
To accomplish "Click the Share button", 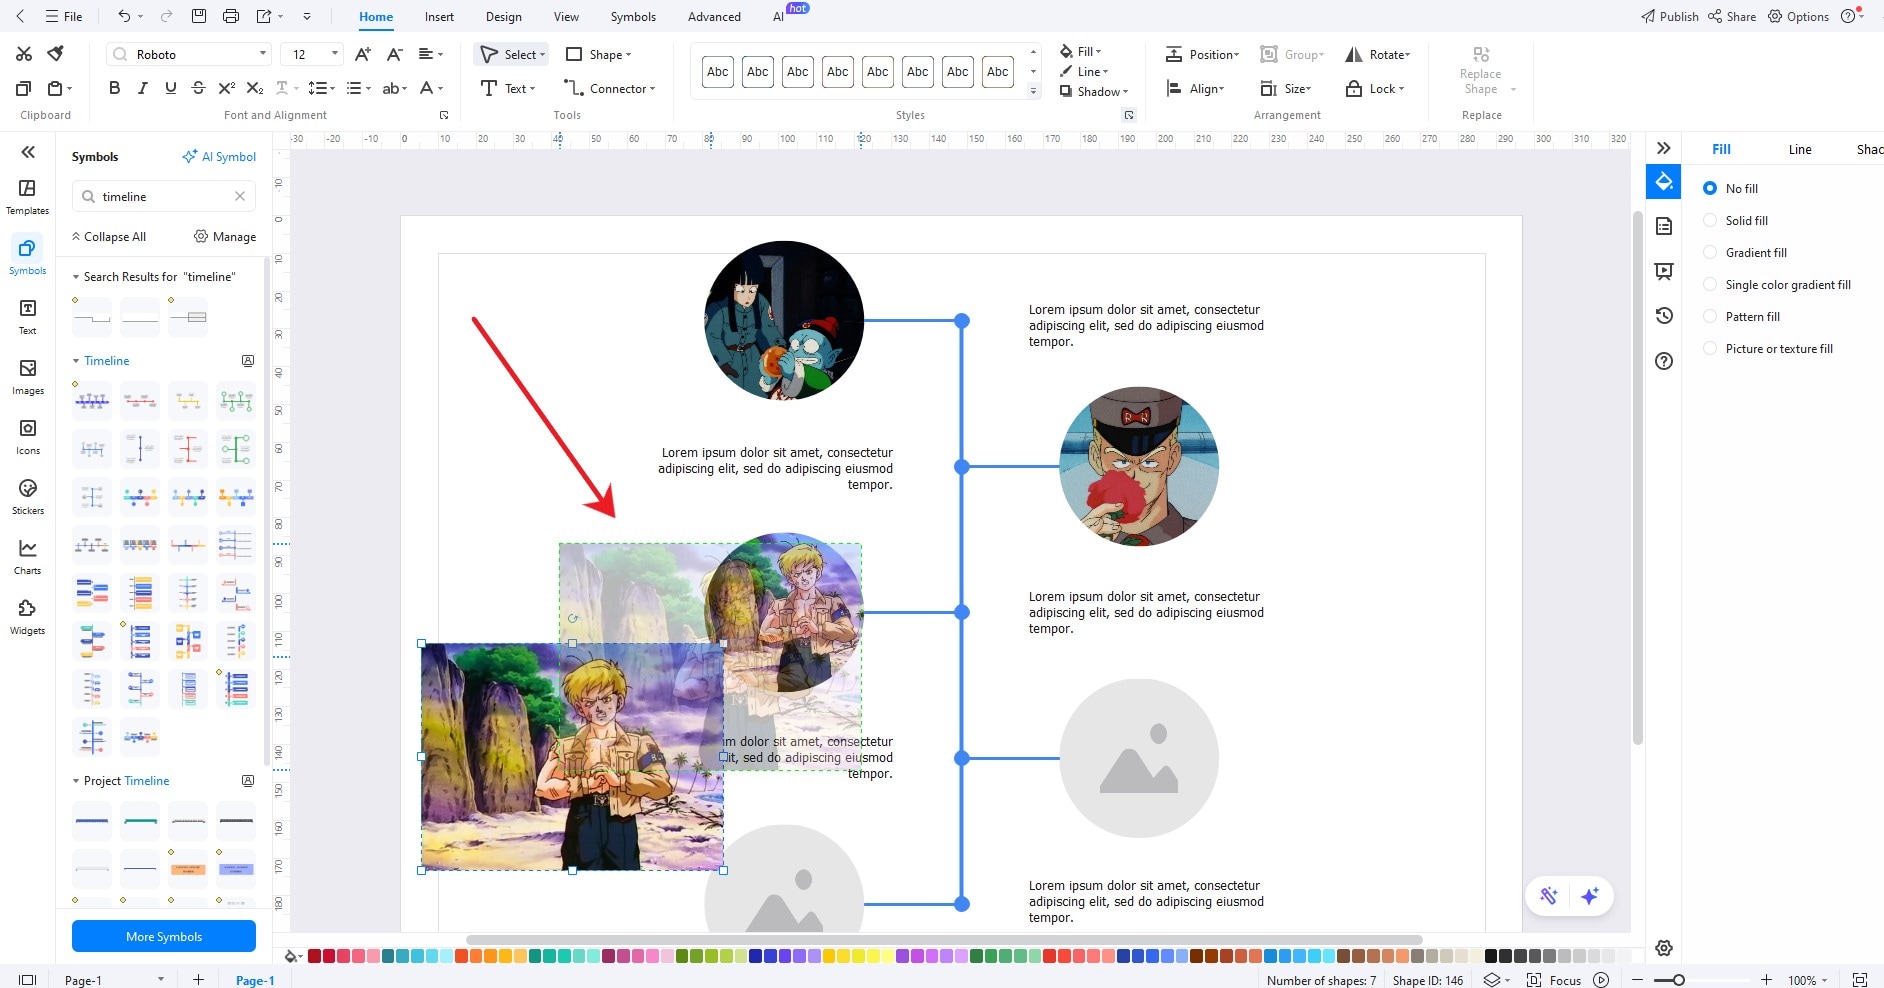I will coord(1732,17).
